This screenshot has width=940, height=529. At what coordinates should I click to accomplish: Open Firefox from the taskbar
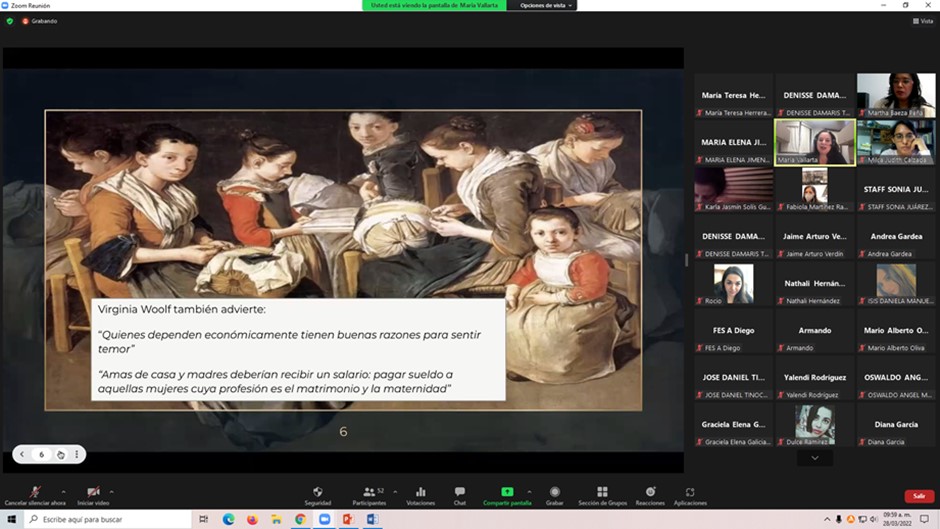click(252, 519)
